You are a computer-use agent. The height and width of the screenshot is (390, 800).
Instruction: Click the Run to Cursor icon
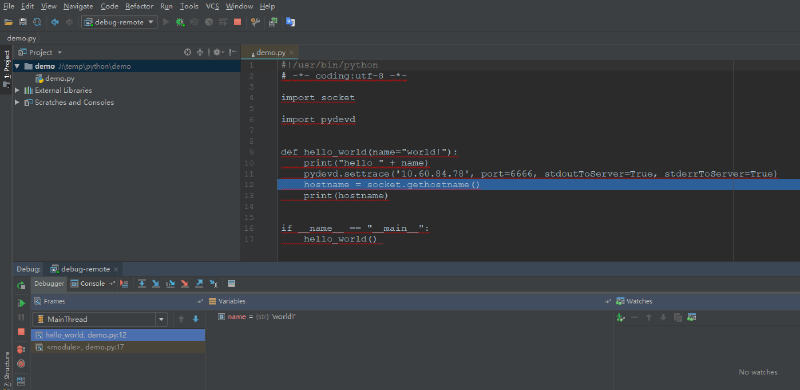(x=214, y=284)
